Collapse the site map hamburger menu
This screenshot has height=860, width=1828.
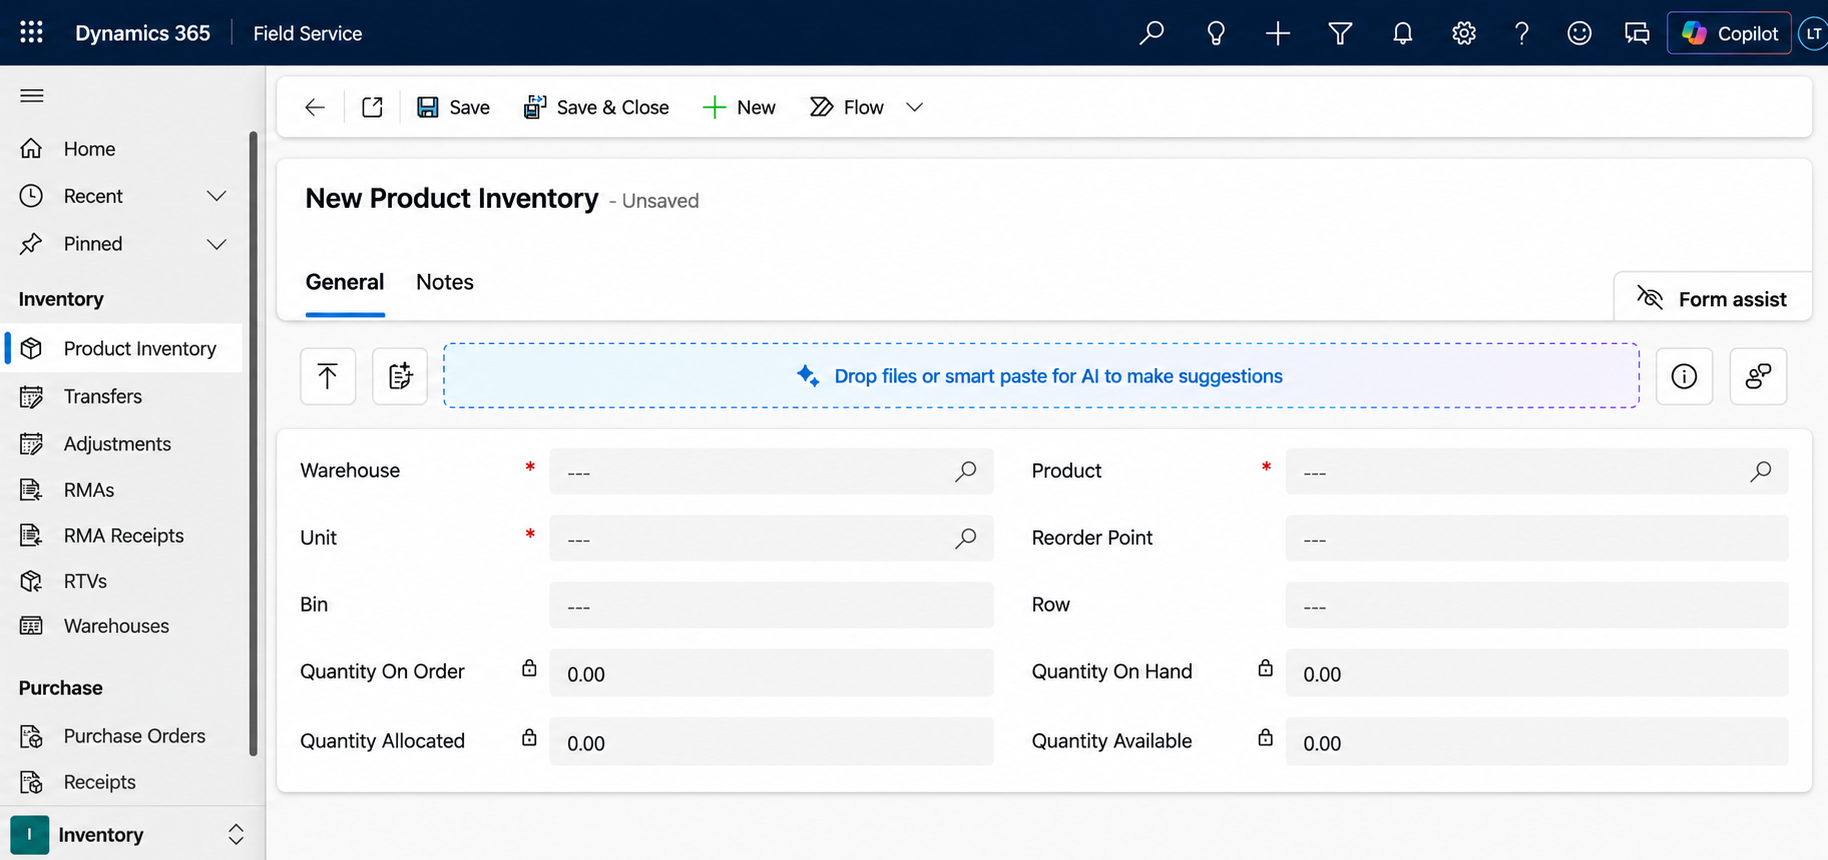pyautogui.click(x=32, y=96)
